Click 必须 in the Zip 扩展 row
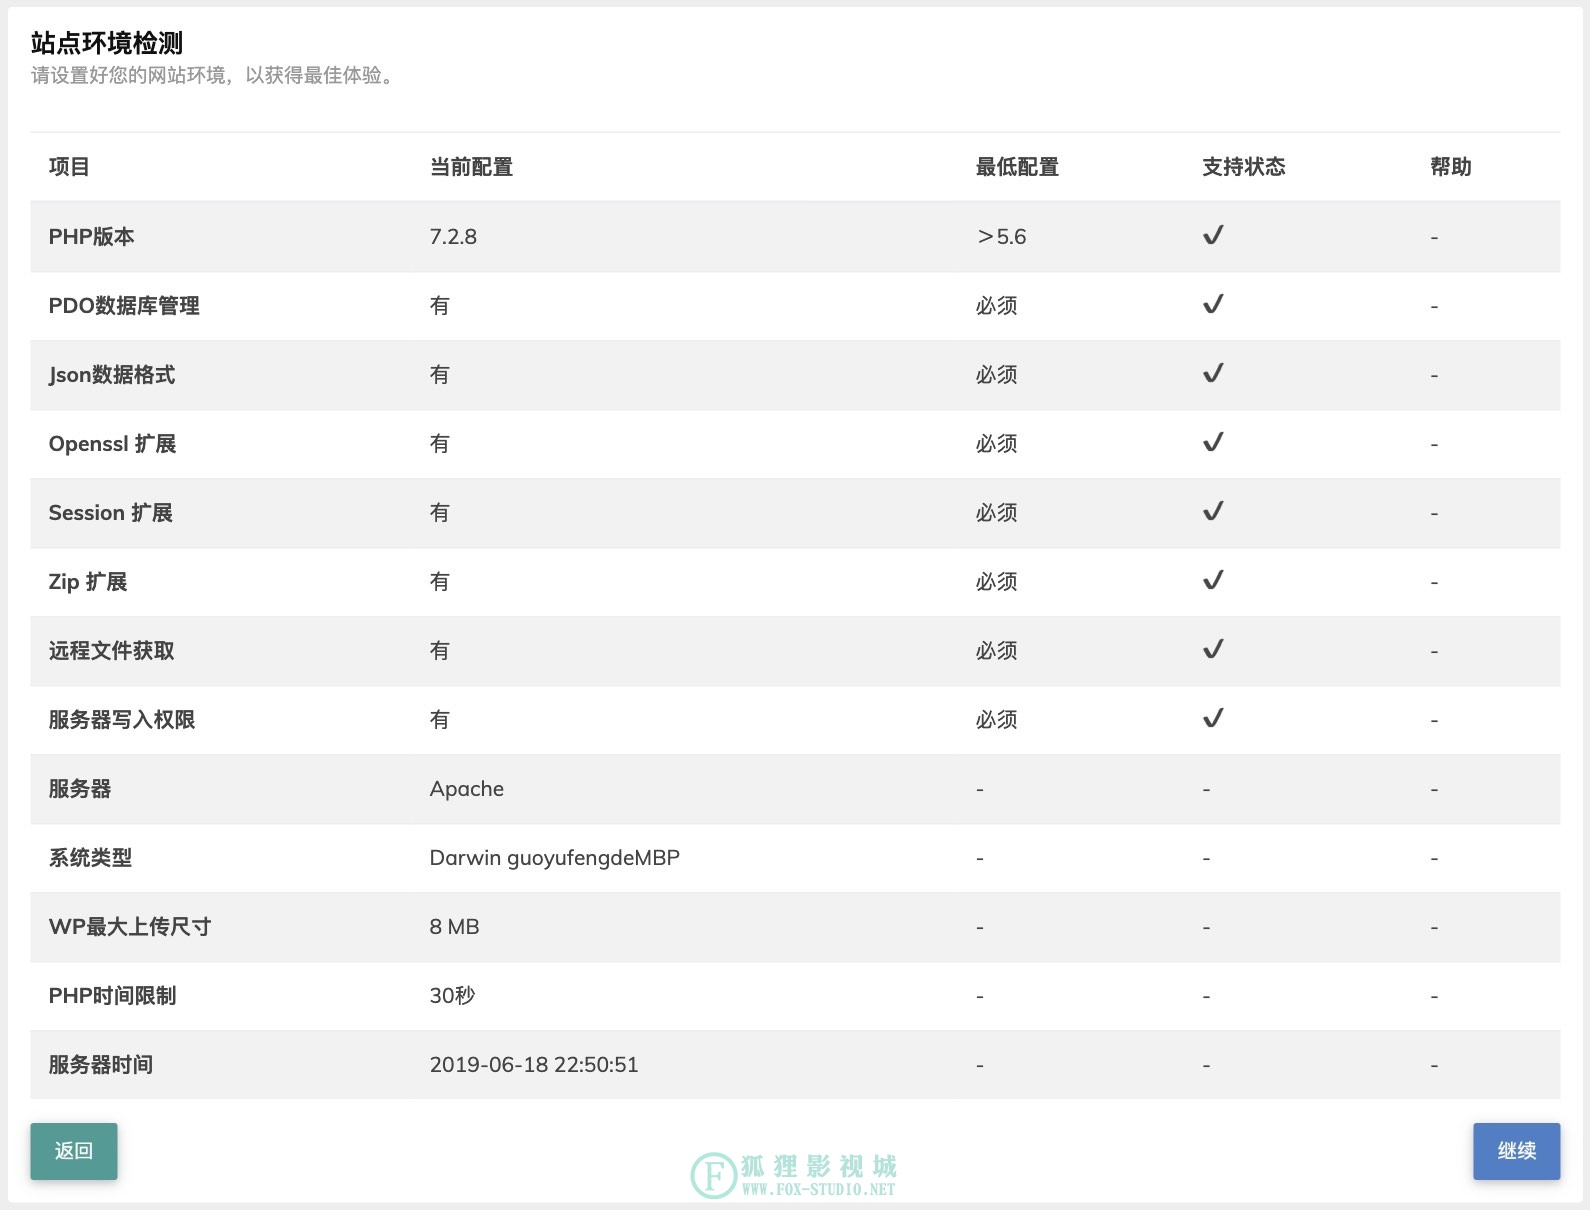The height and width of the screenshot is (1210, 1590). [997, 582]
